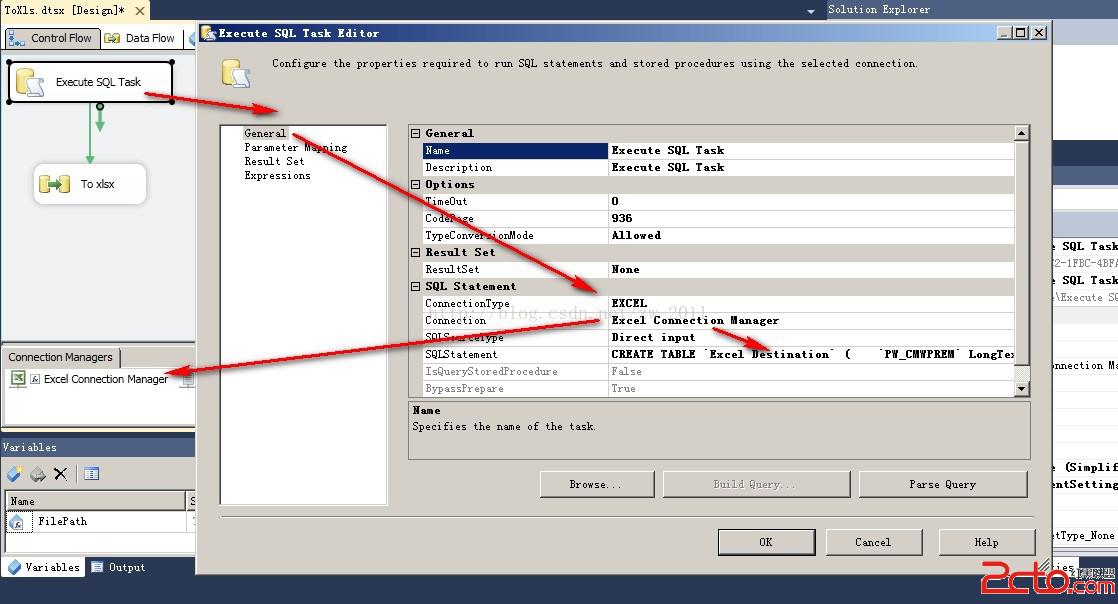Click the Help button
Viewport: 1118px width, 604px height.
(x=987, y=542)
